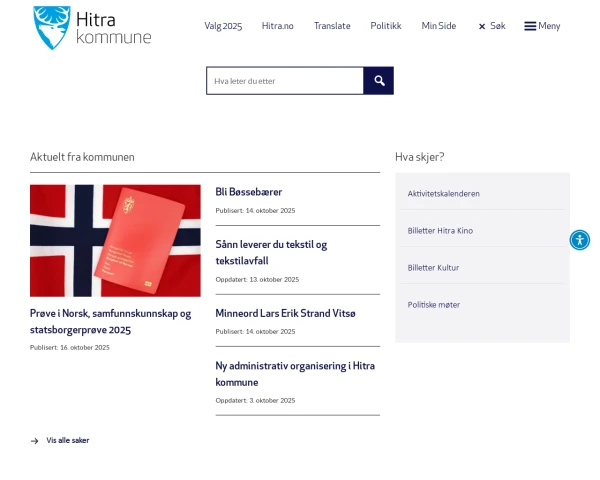Click the 'Hva skjer?' heading
This screenshot has height=480, width=600.
coord(419,157)
